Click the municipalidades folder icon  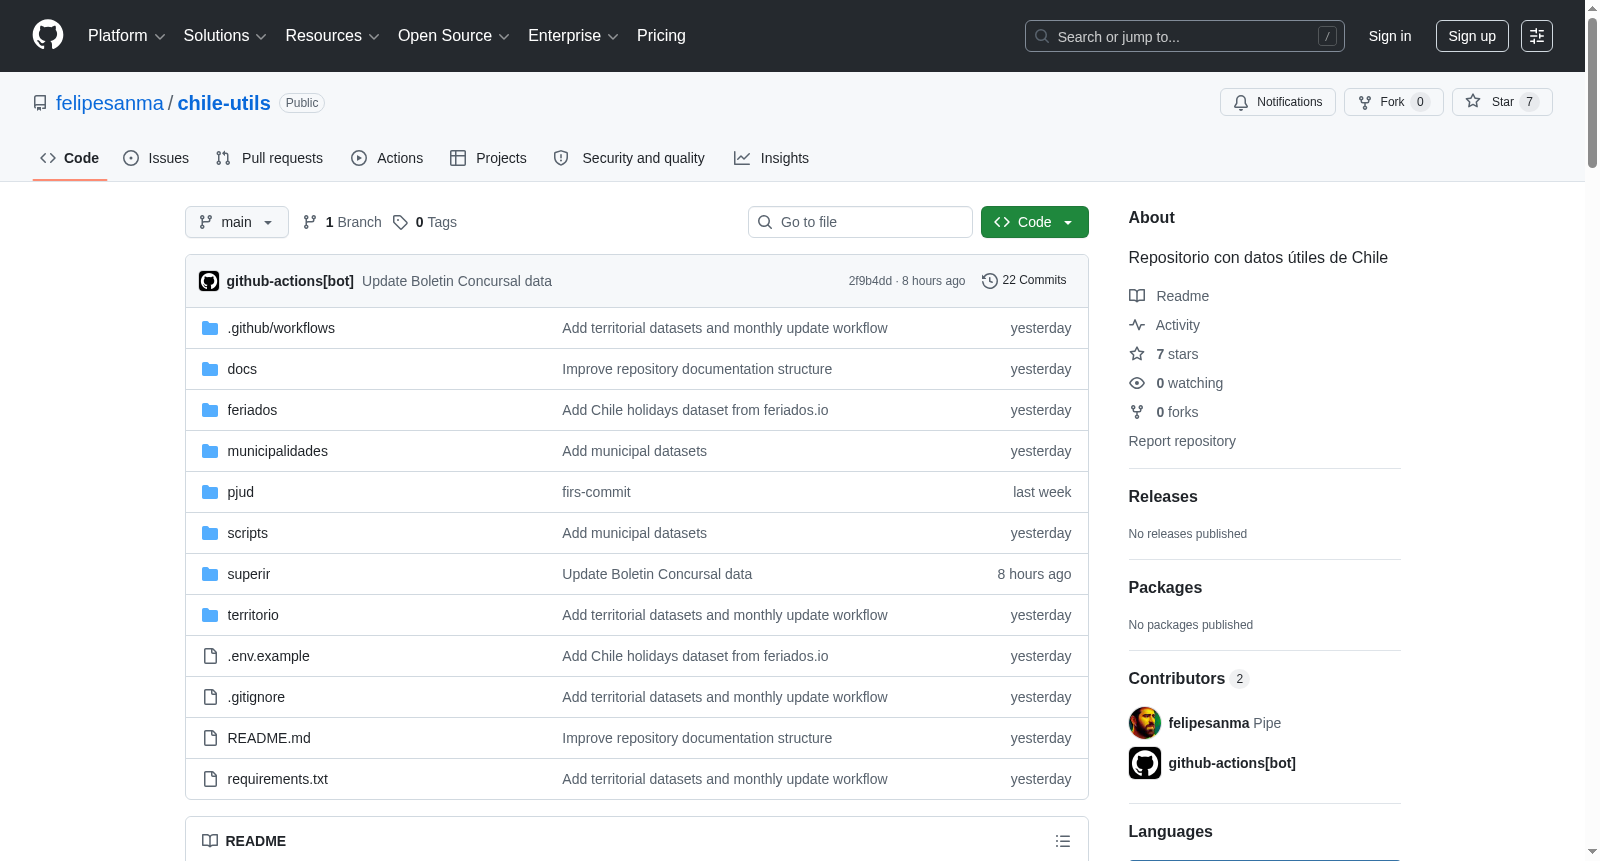pos(210,451)
